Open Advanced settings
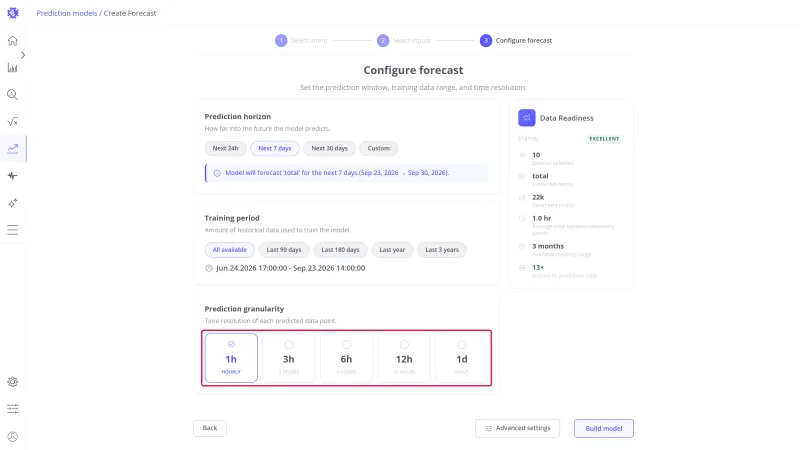800x450 pixels. click(x=517, y=429)
